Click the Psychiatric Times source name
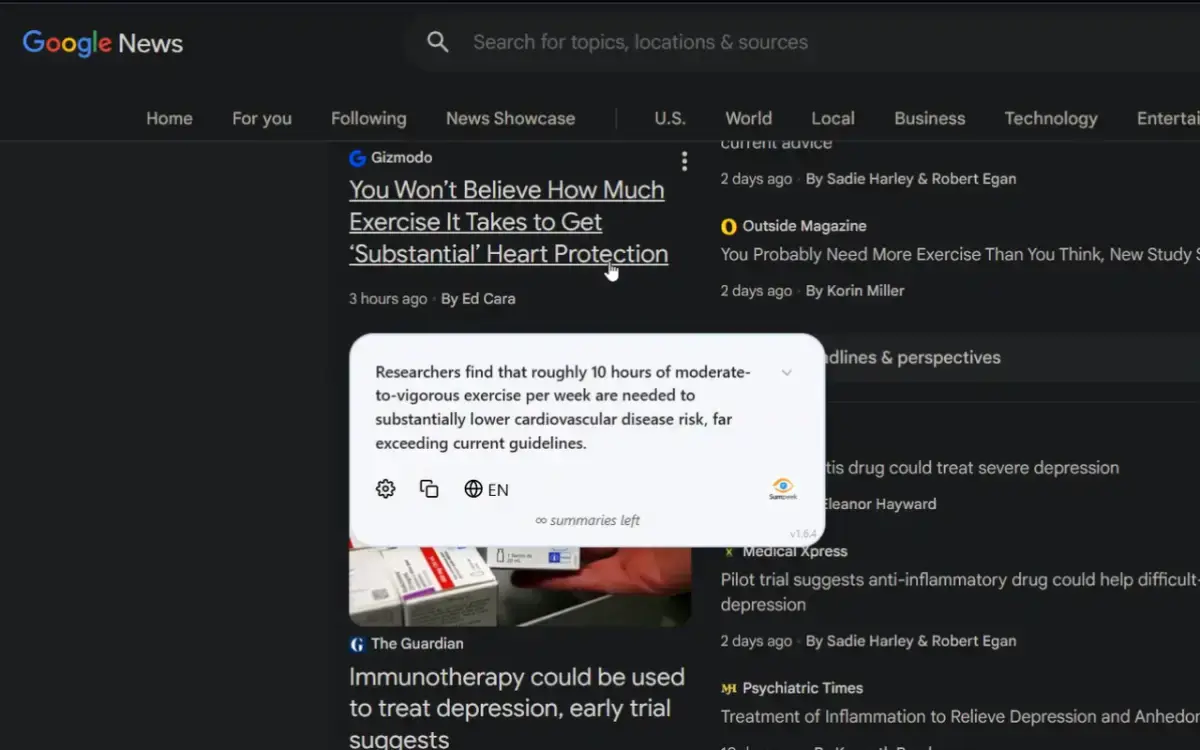 (x=803, y=688)
